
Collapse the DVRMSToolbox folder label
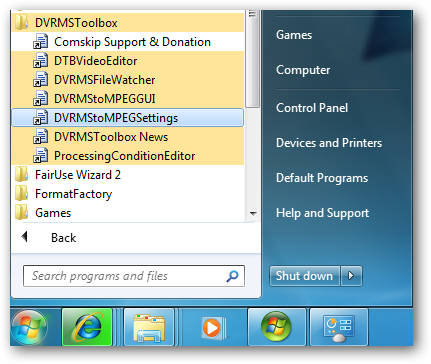pos(76,23)
